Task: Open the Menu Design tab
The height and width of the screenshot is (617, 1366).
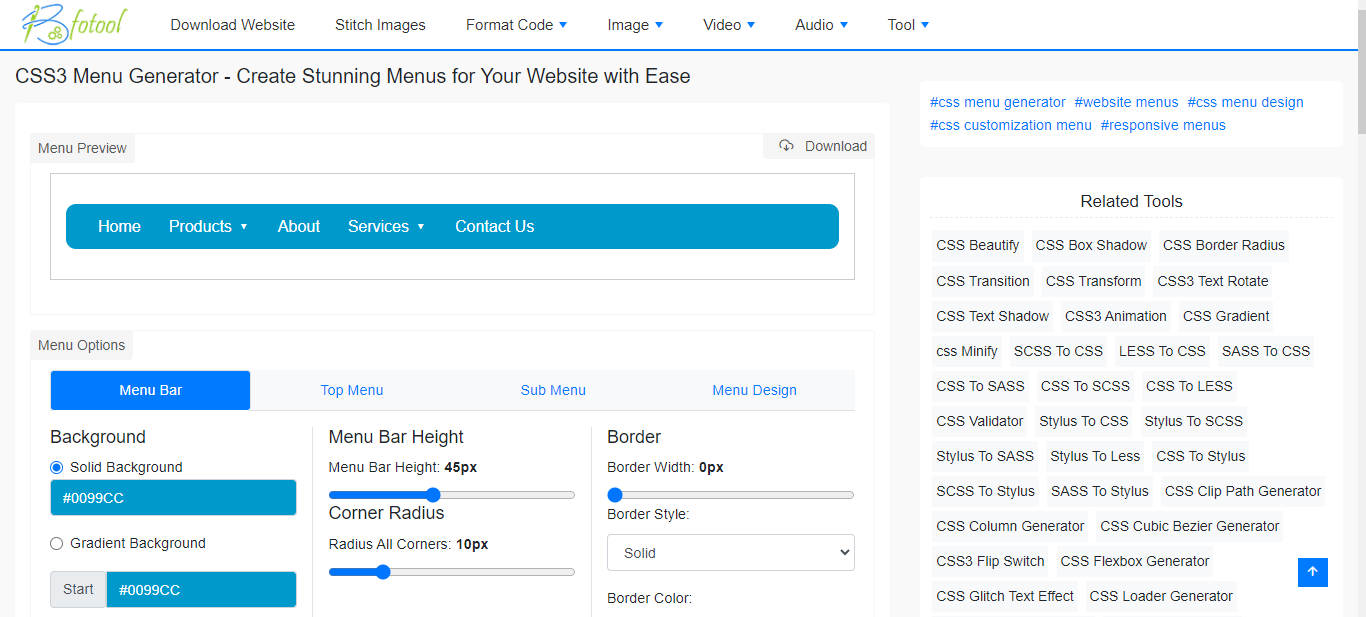Action: pos(754,390)
